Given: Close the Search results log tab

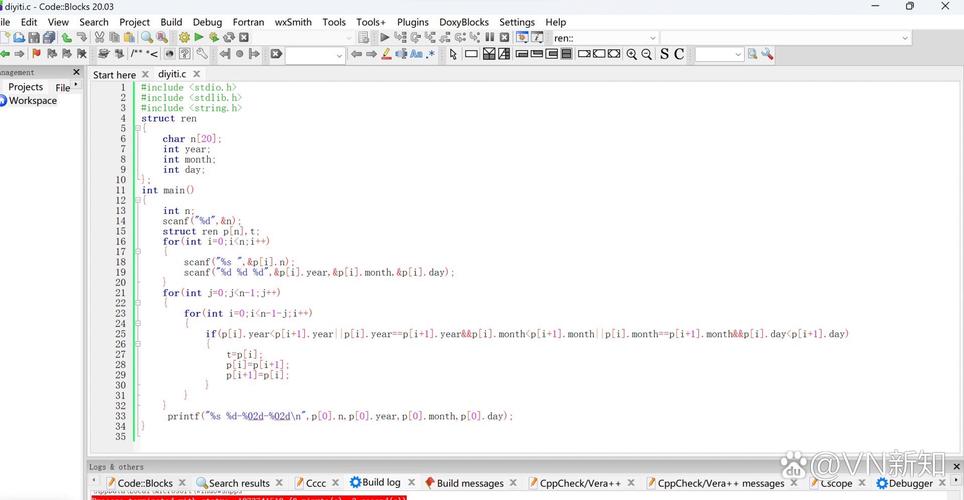Looking at the screenshot, I should [x=279, y=483].
